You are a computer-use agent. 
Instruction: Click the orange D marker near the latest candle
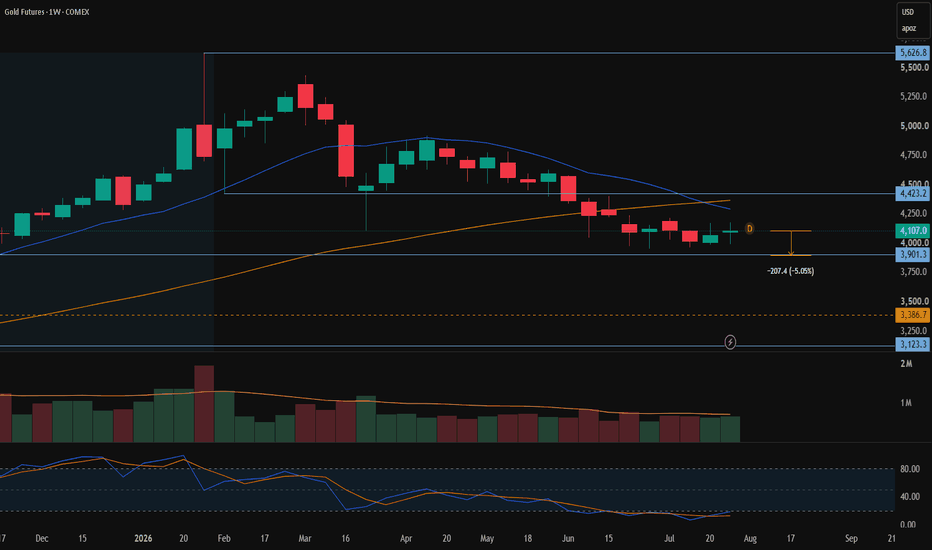tap(750, 228)
